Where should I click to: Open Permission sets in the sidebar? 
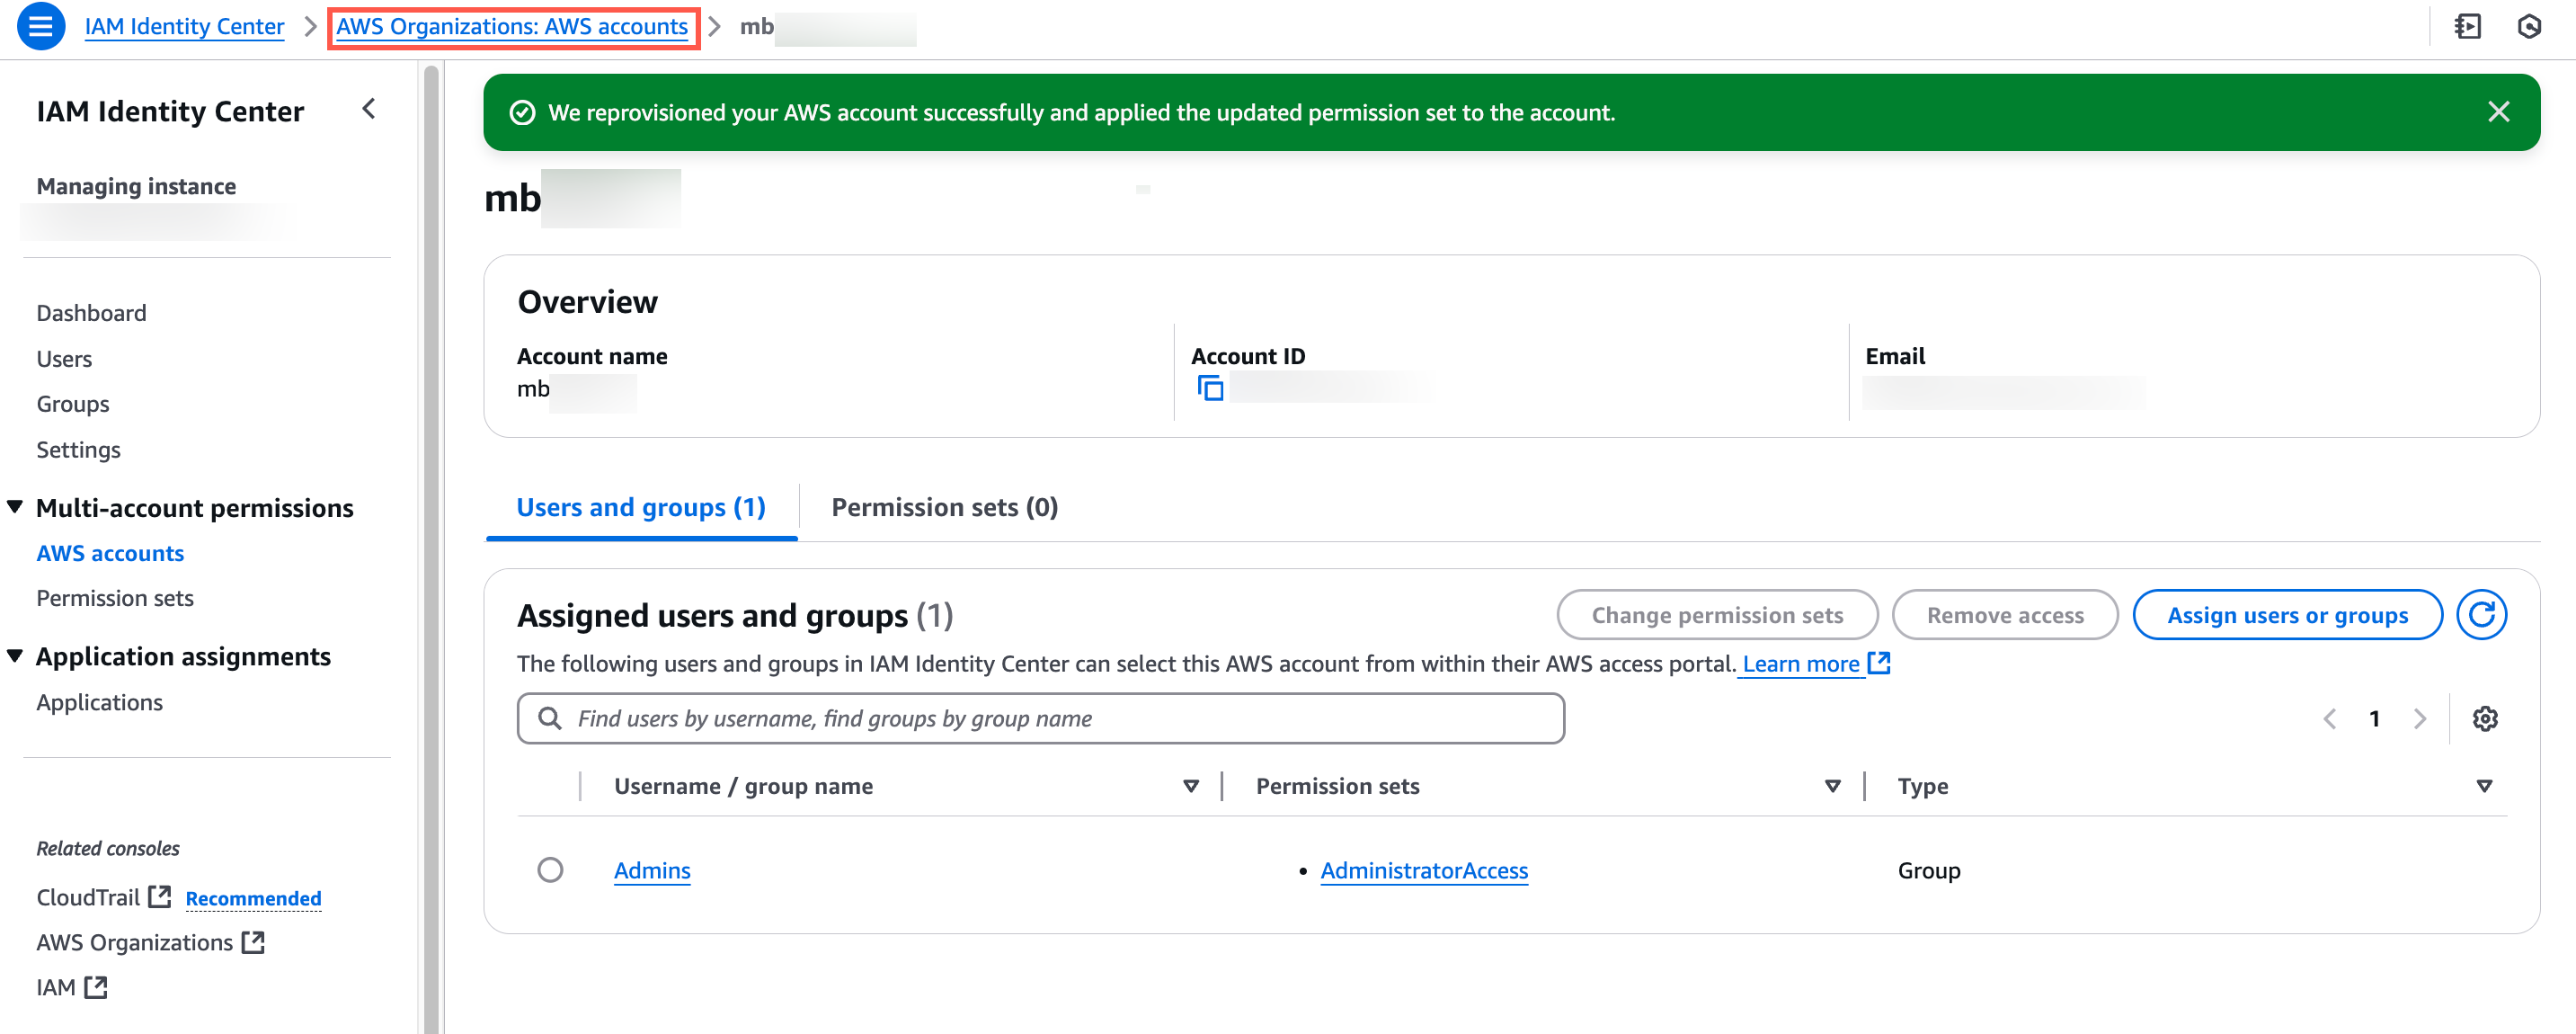(115, 598)
